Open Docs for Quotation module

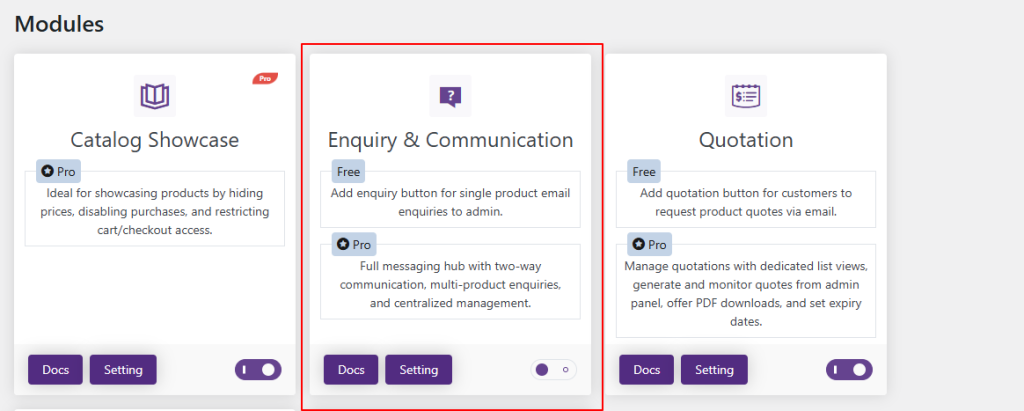(x=647, y=370)
